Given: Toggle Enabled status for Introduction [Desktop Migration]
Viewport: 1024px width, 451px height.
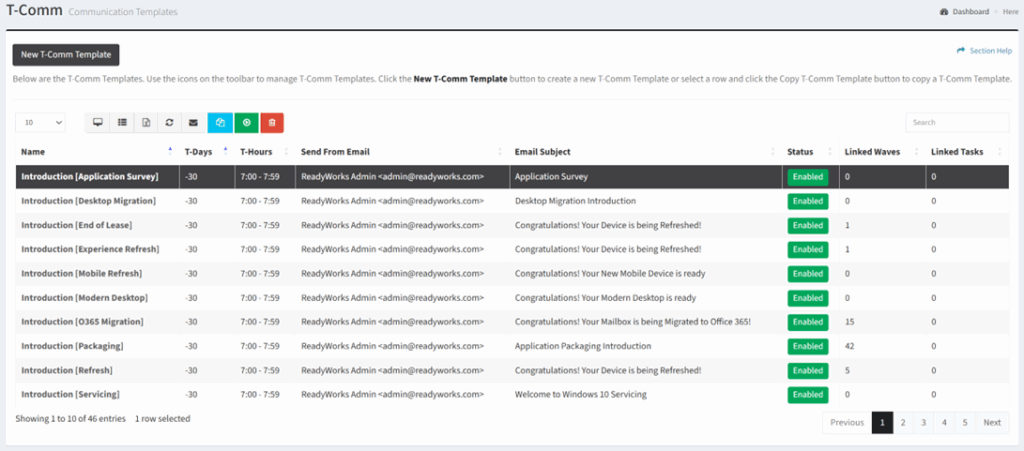Looking at the screenshot, I should point(807,201).
